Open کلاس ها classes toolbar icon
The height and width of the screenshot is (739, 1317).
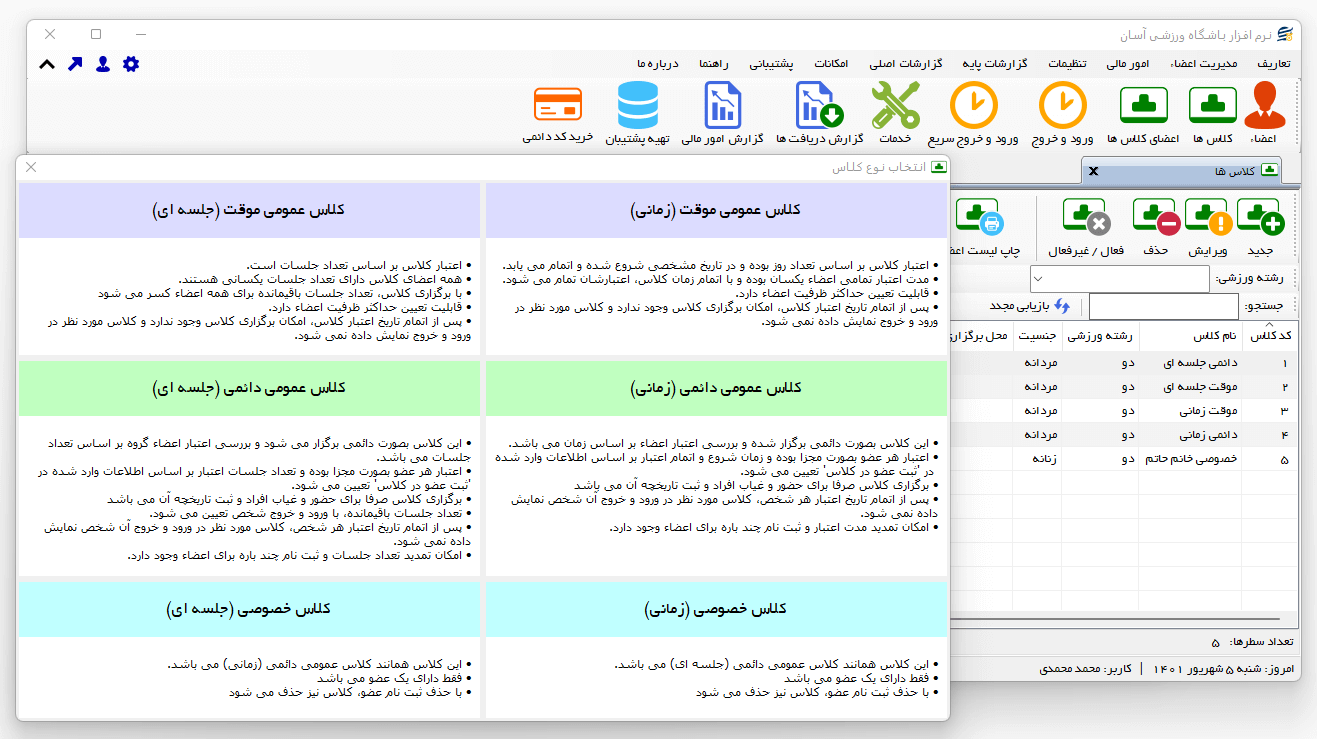pyautogui.click(x=1213, y=113)
